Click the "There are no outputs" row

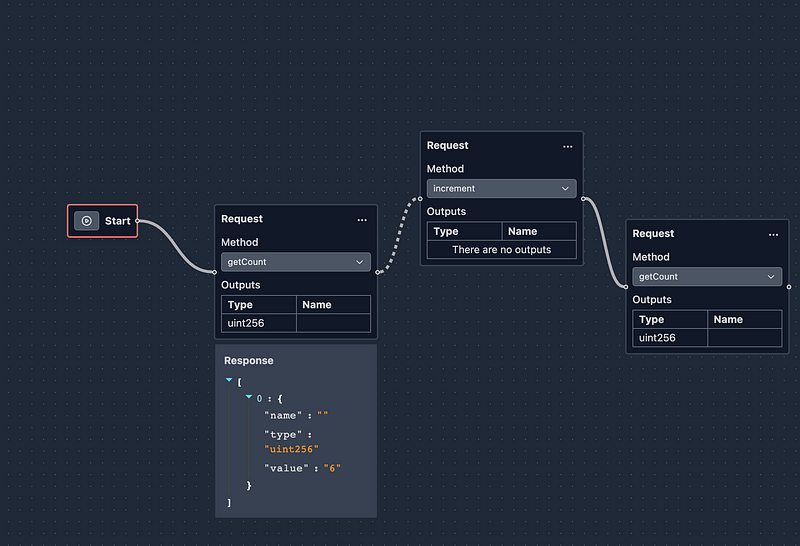coord(502,250)
